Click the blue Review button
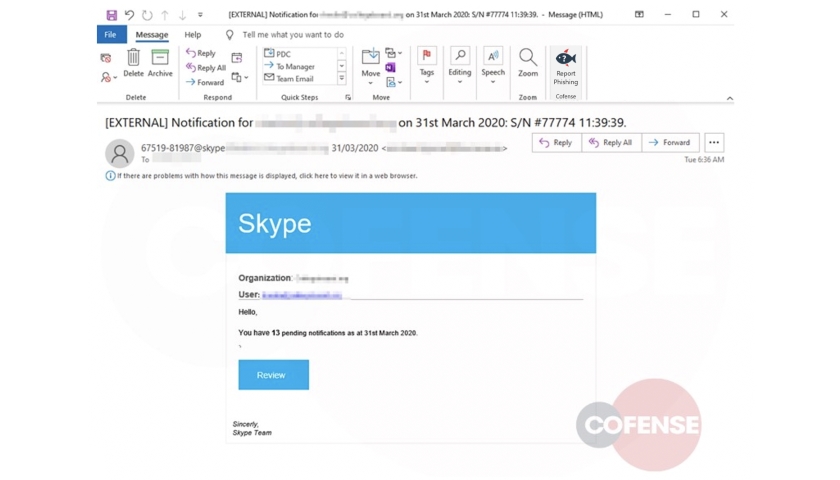 [273, 375]
